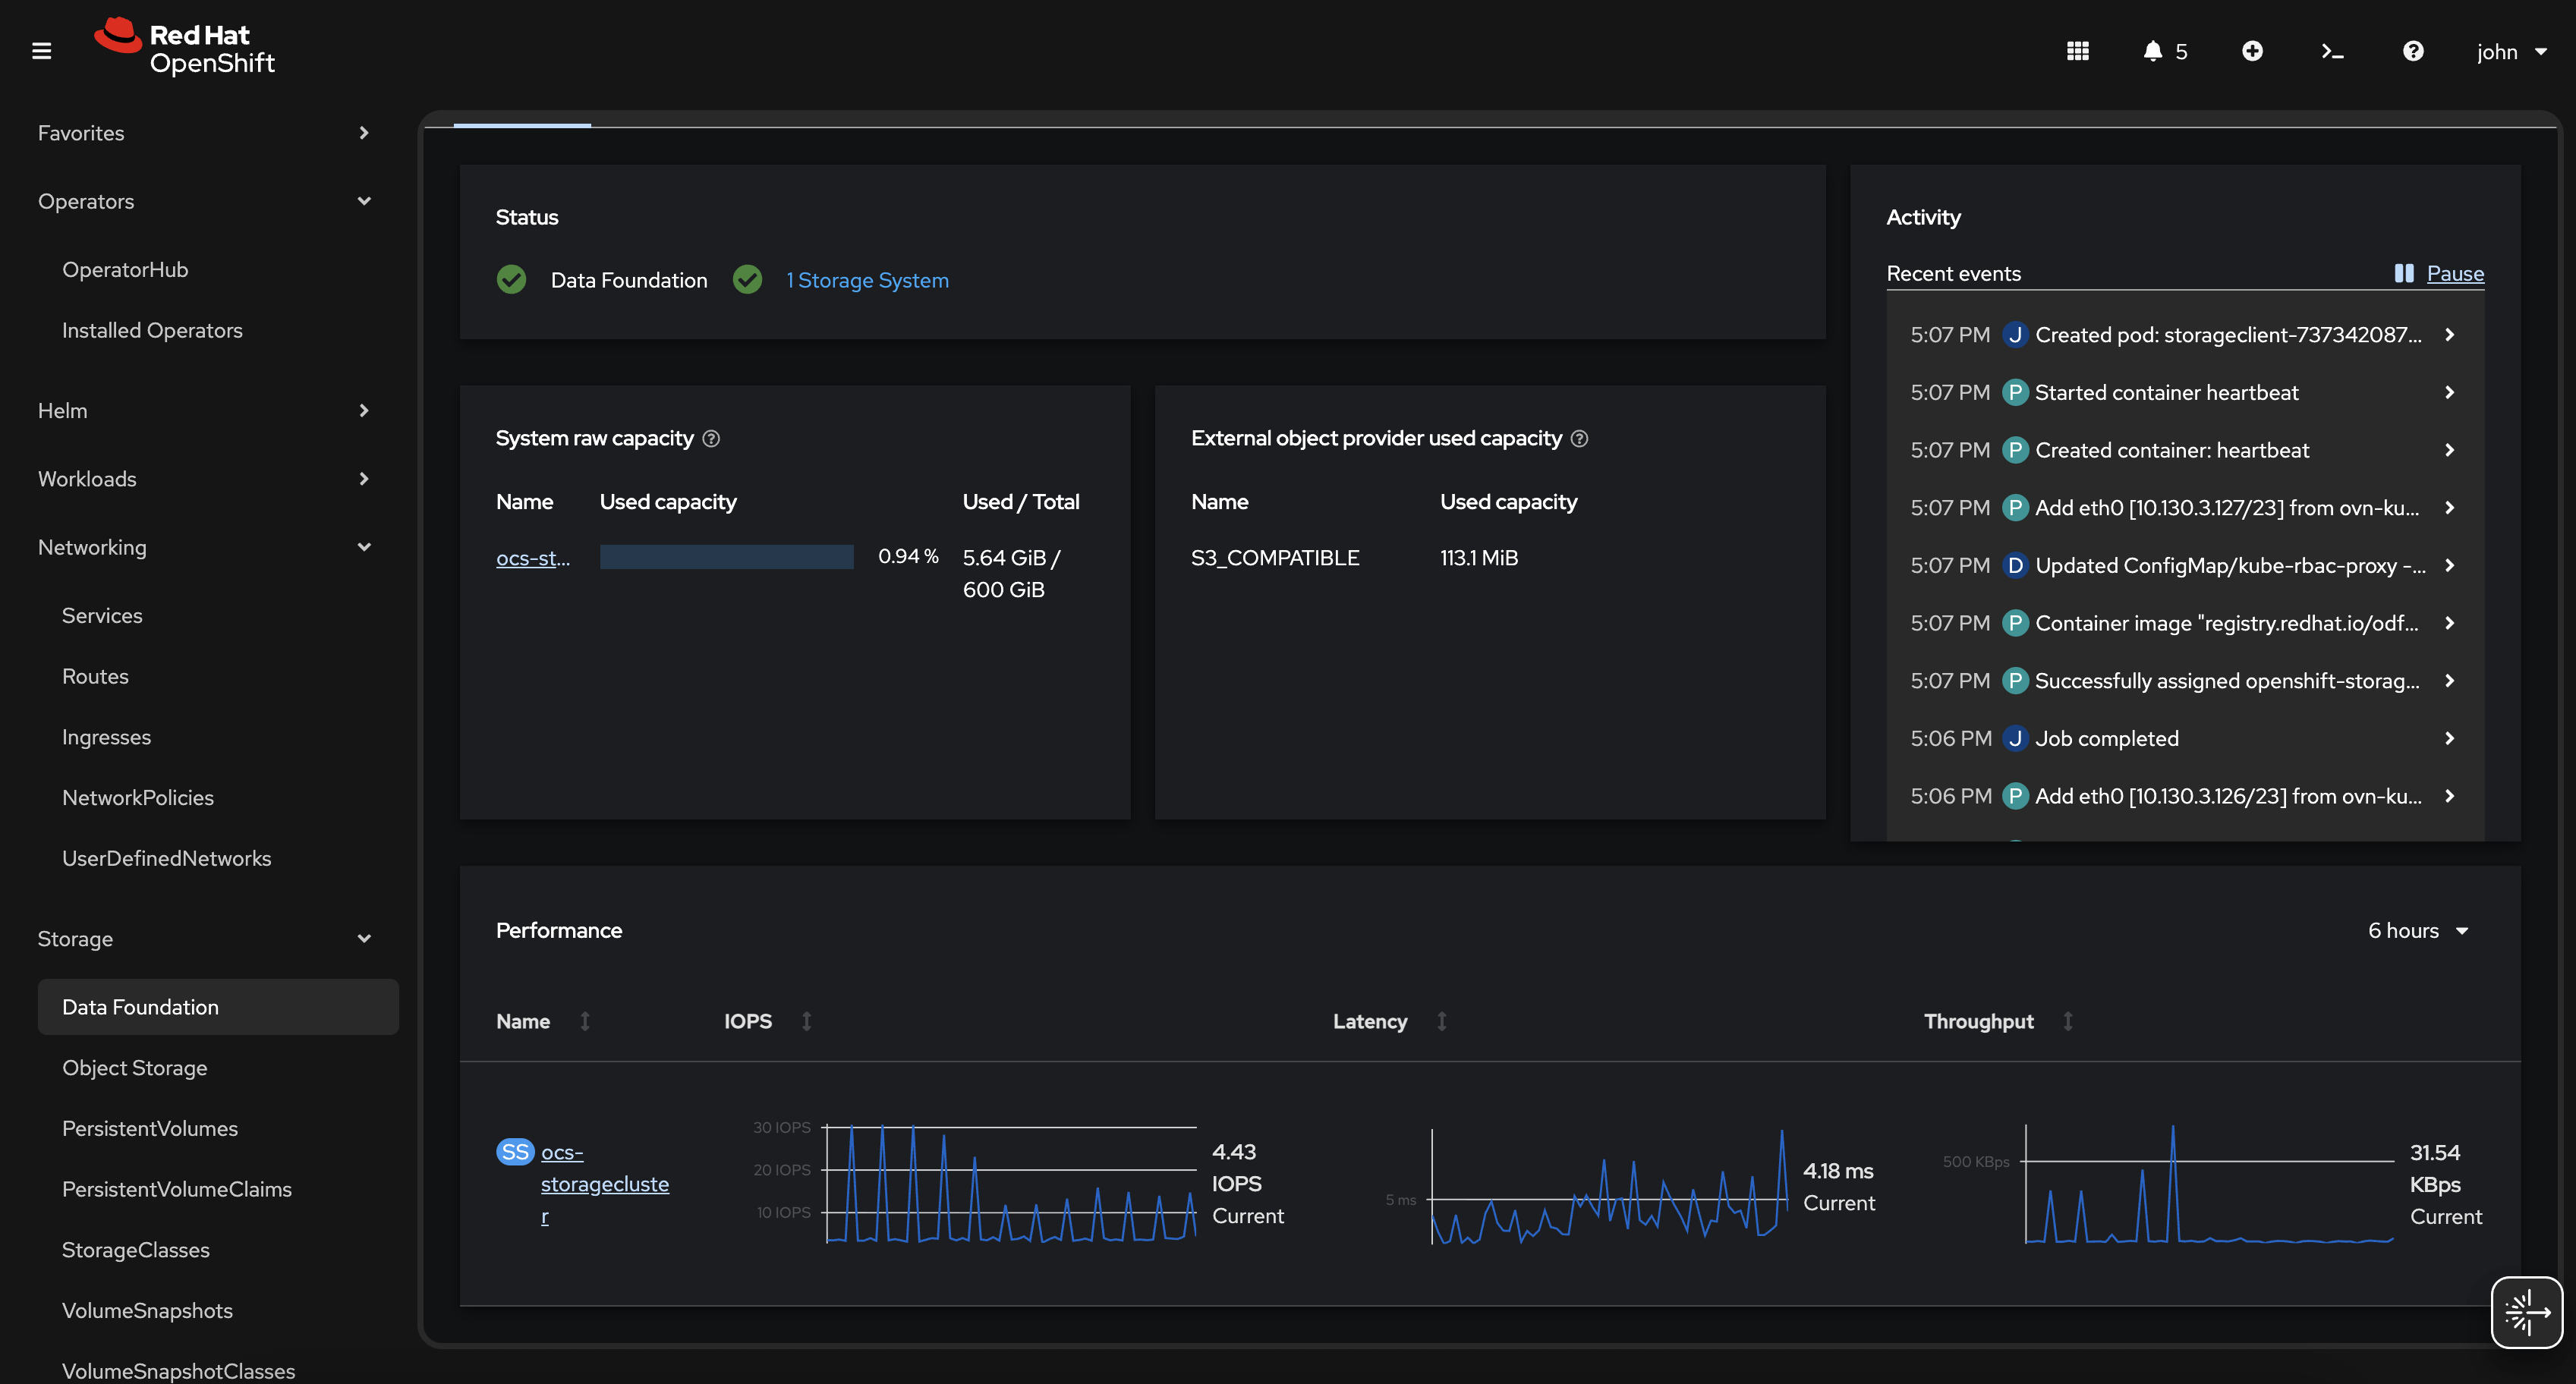2576x1384 pixels.
Task: Open the application launcher grid
Action: point(2077,51)
